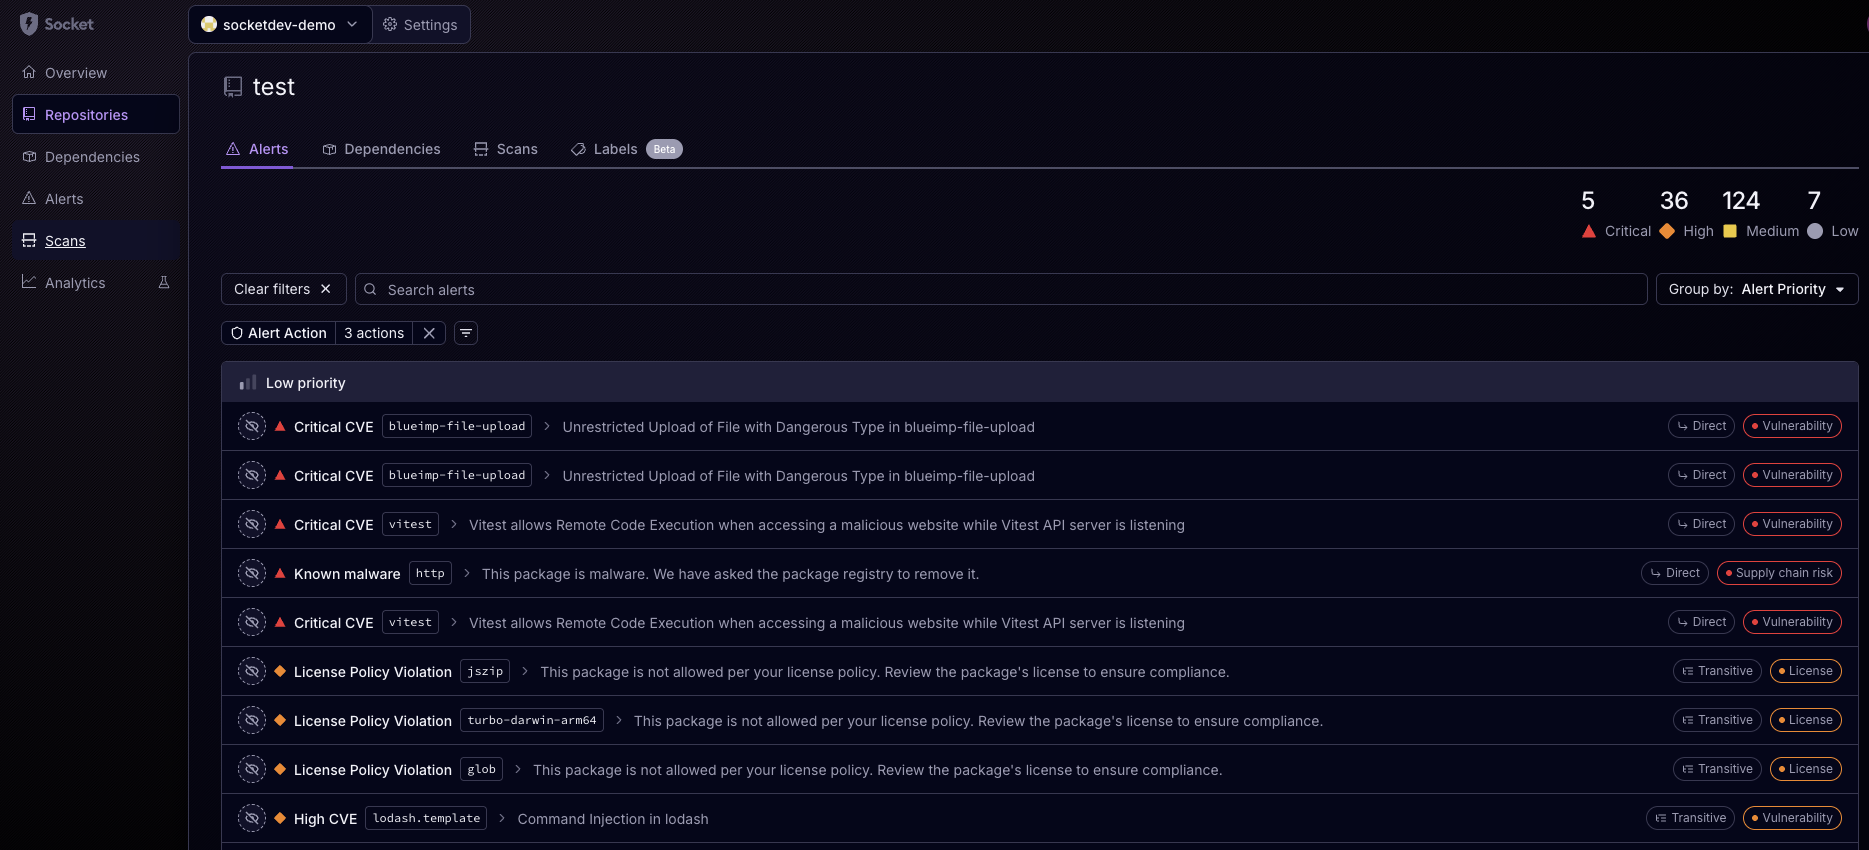Click the Critical red triangle count
Image resolution: width=1869 pixels, height=850 pixels.
coord(1616,215)
